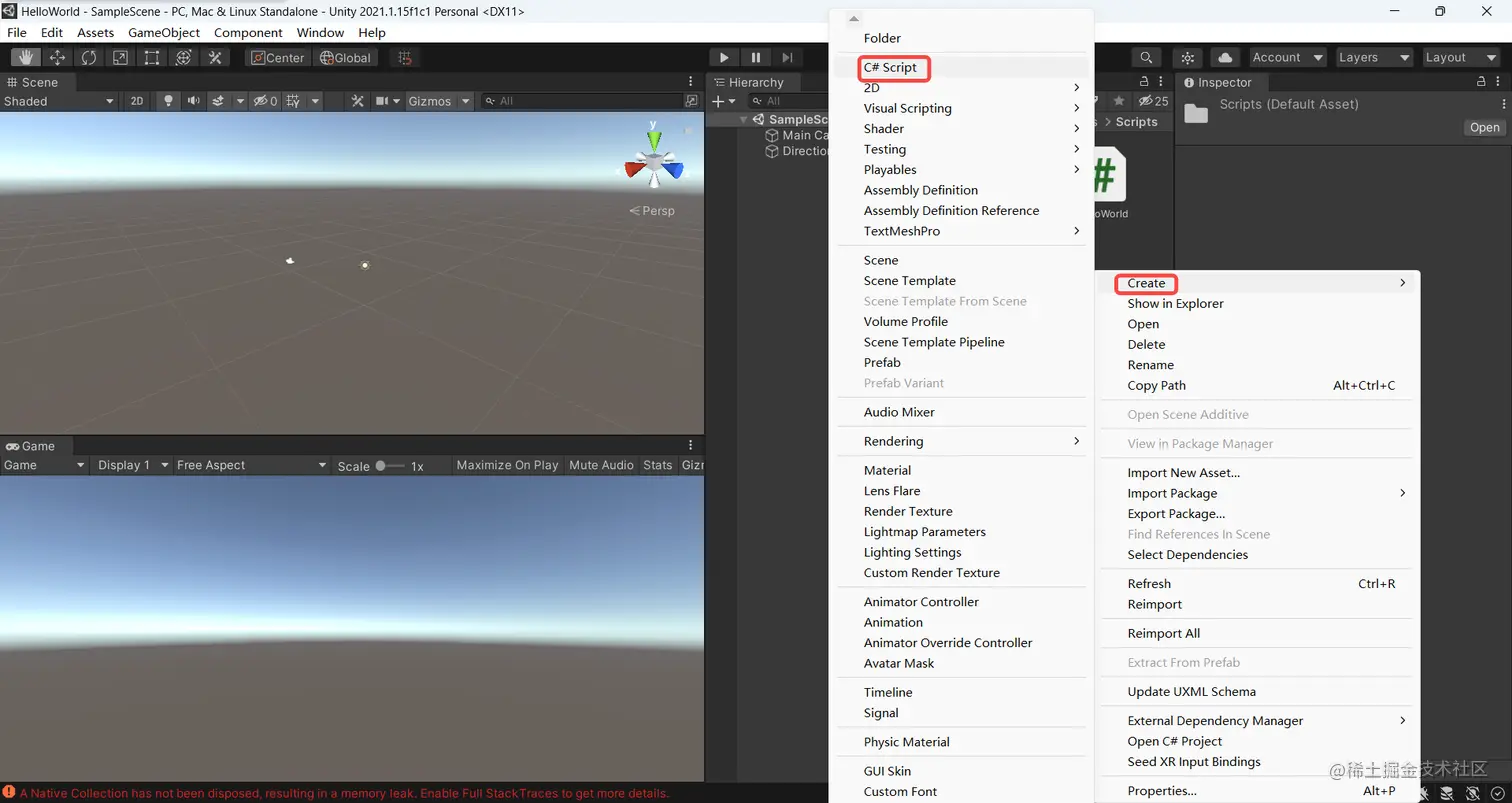The width and height of the screenshot is (1512, 803).
Task: Select the Move tool
Action: [57, 58]
